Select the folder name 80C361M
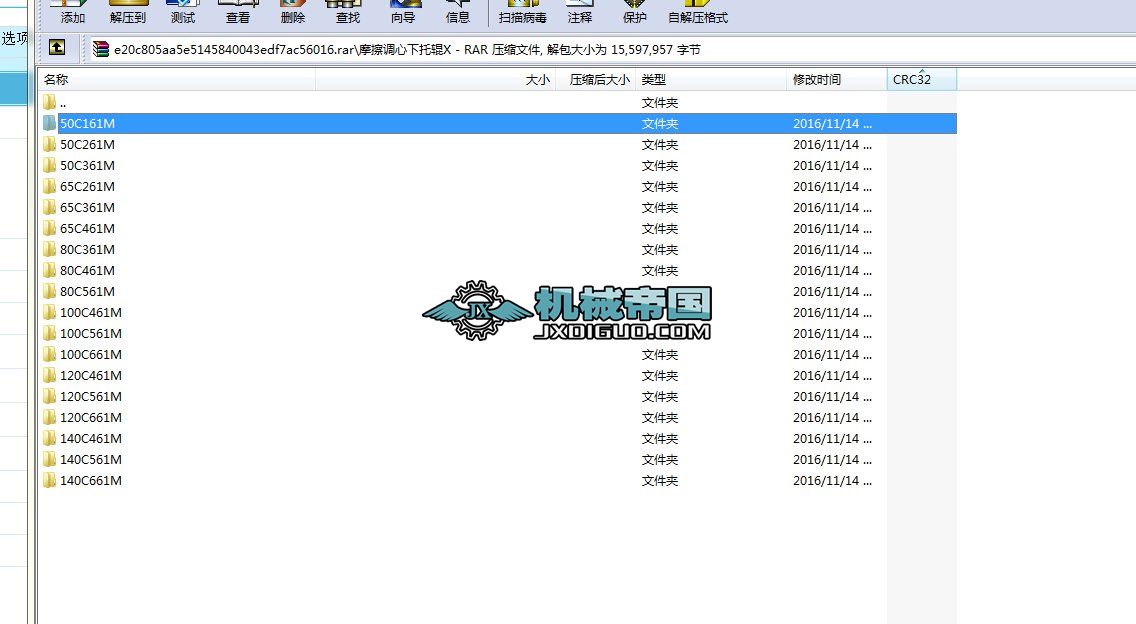This screenshot has height=624, width=1136. 88,250
